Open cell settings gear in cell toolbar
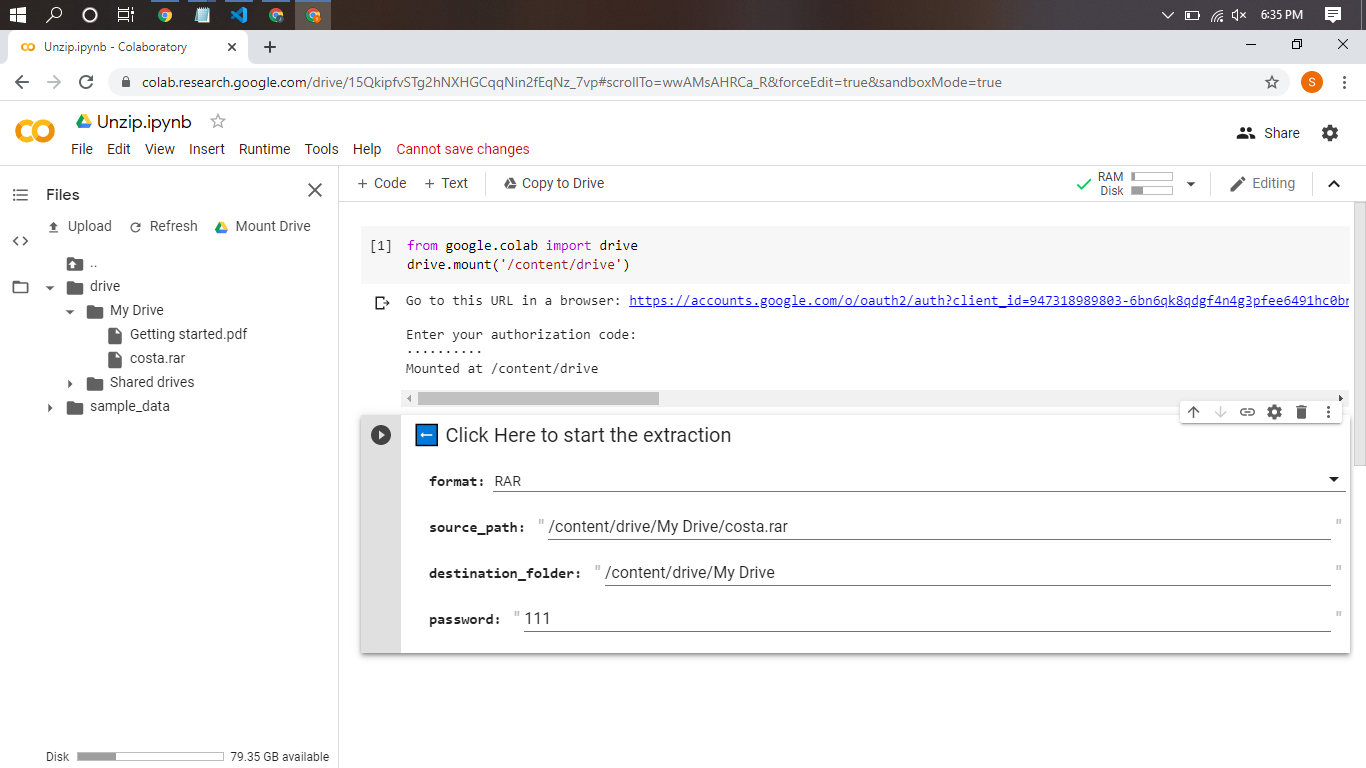 [x=1274, y=412]
